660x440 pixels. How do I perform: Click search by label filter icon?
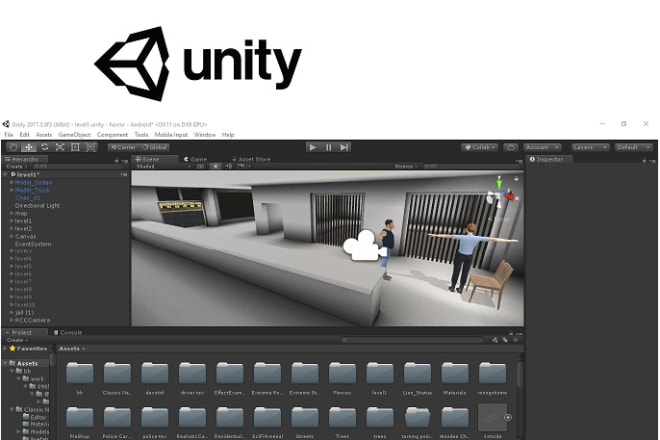[x=505, y=340]
